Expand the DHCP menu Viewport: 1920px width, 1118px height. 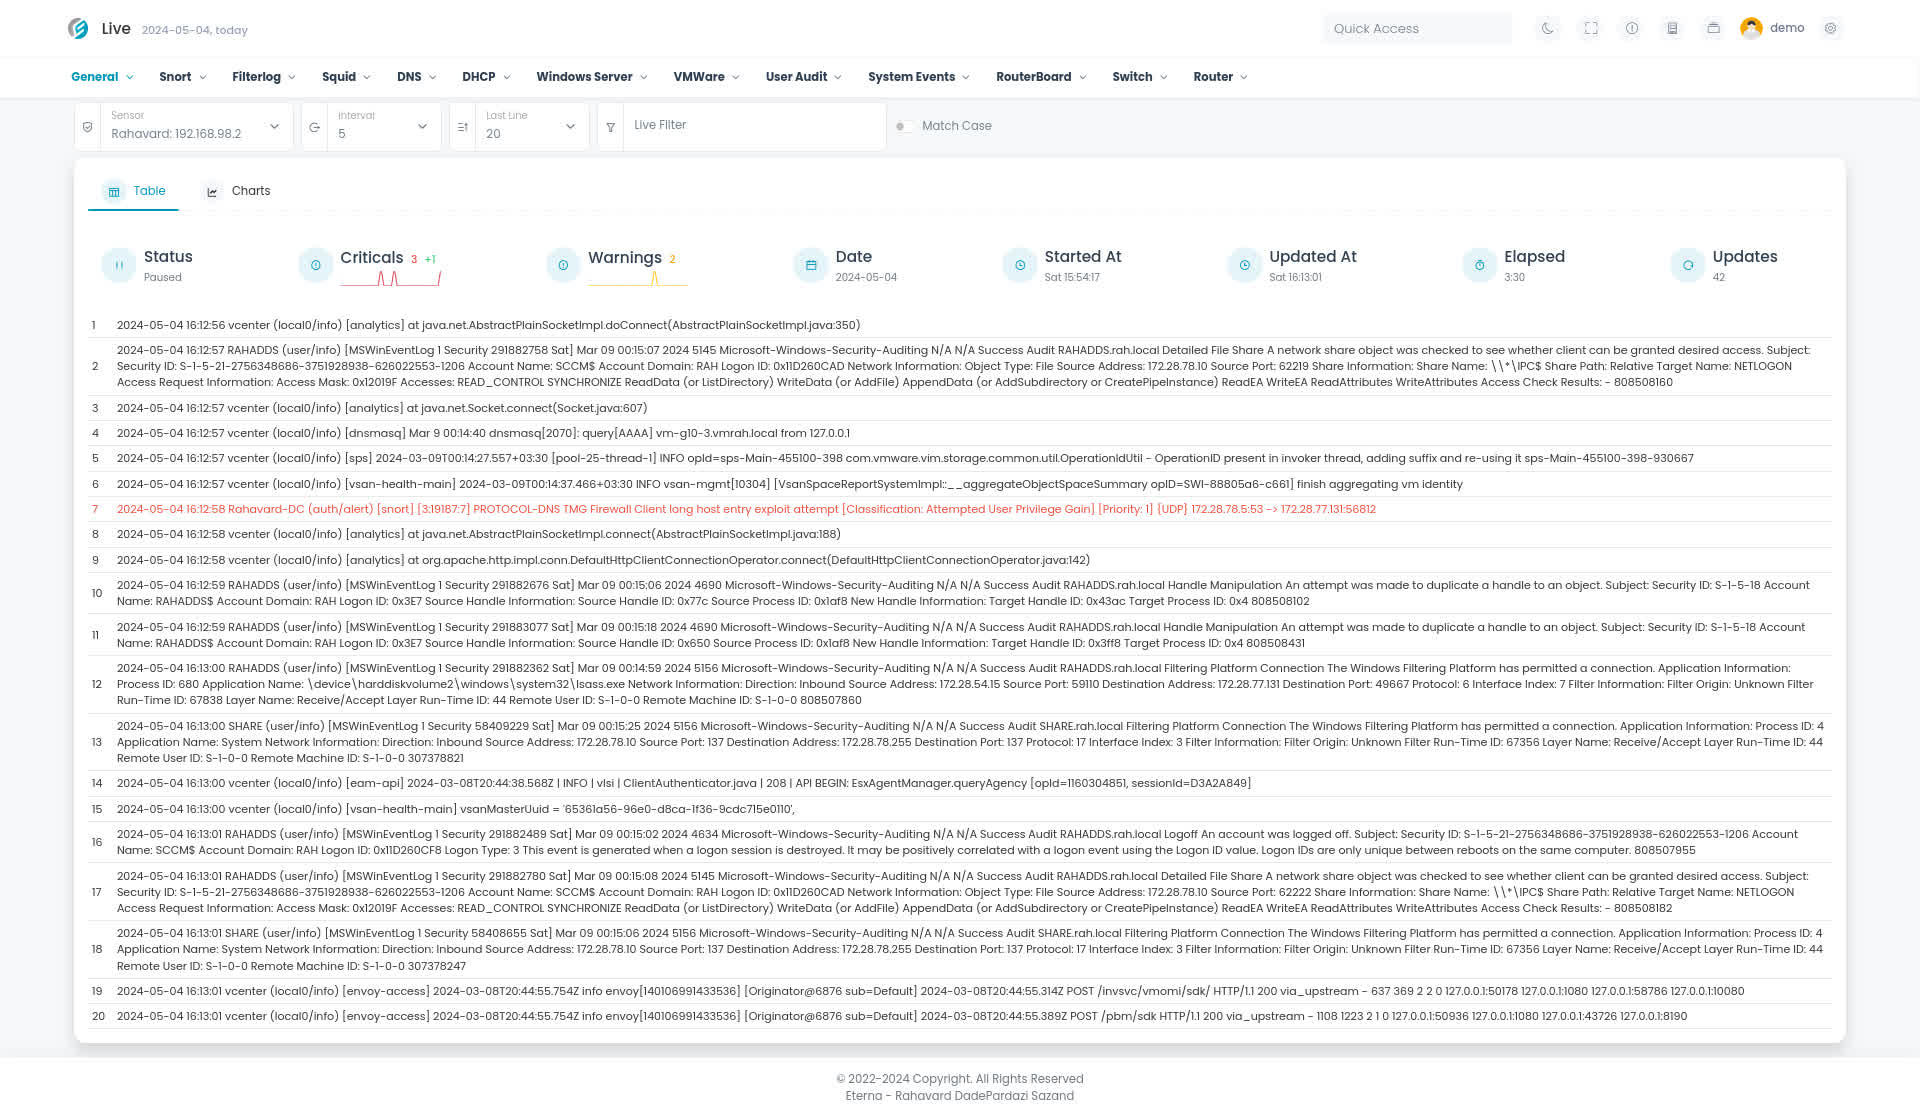point(487,77)
